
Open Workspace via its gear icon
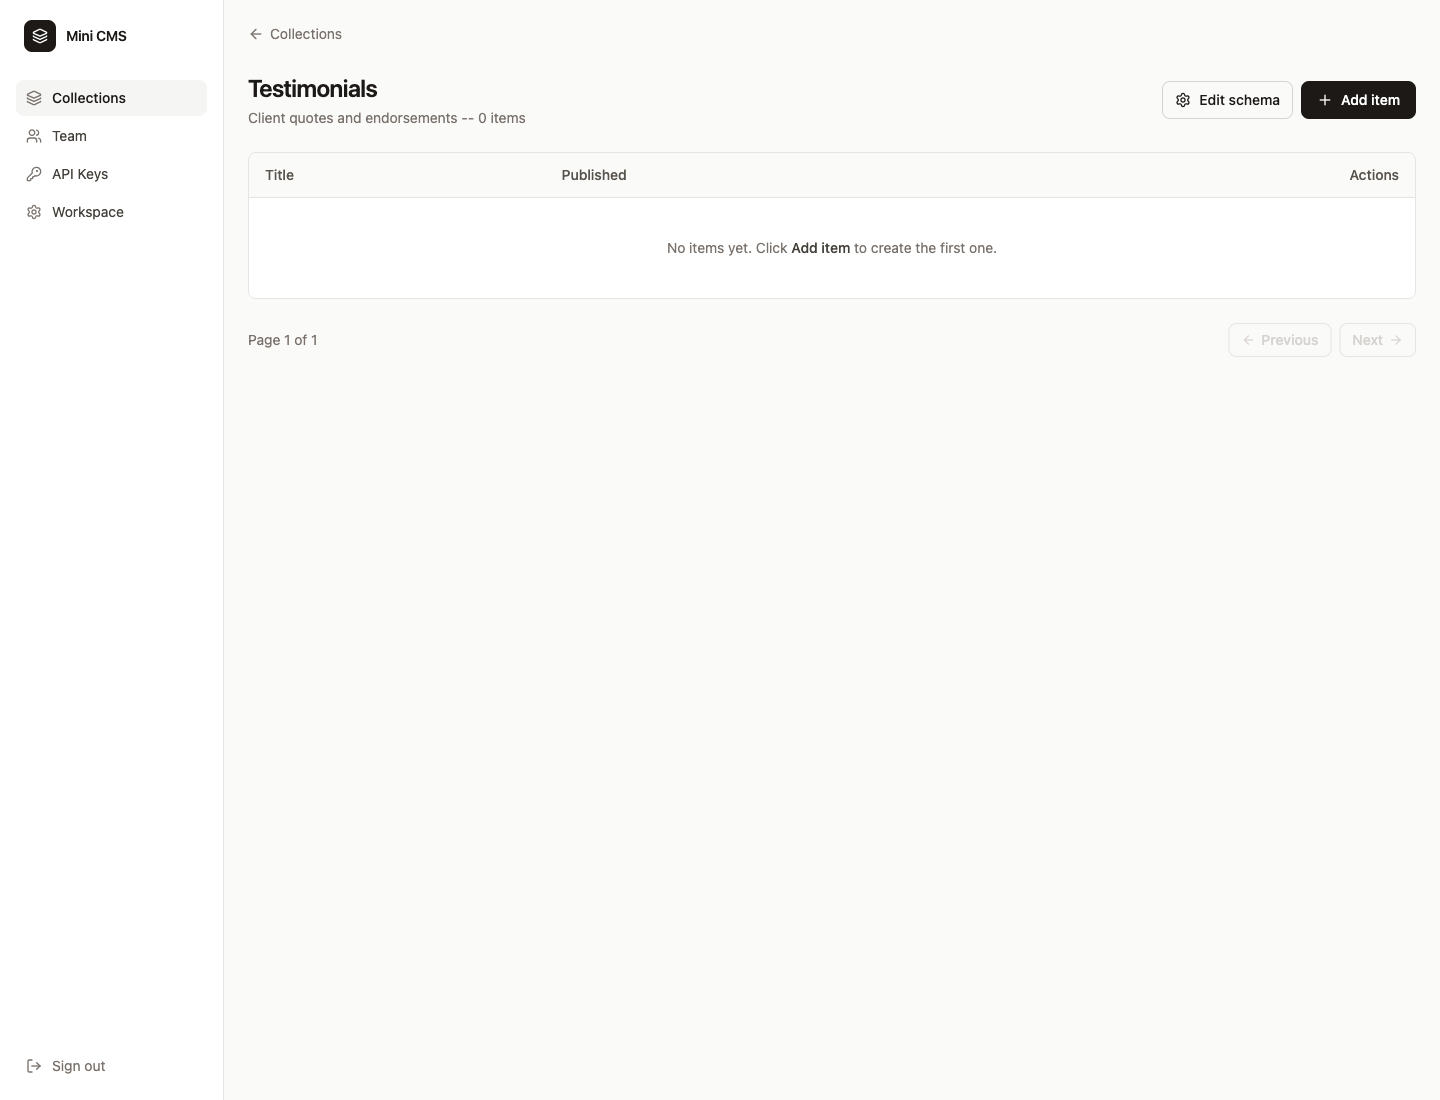33,212
